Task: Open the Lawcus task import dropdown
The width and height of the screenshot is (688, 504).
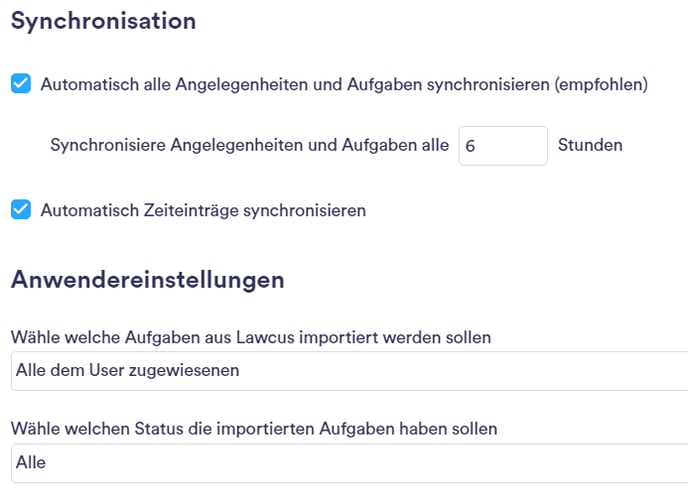Action: [349, 371]
